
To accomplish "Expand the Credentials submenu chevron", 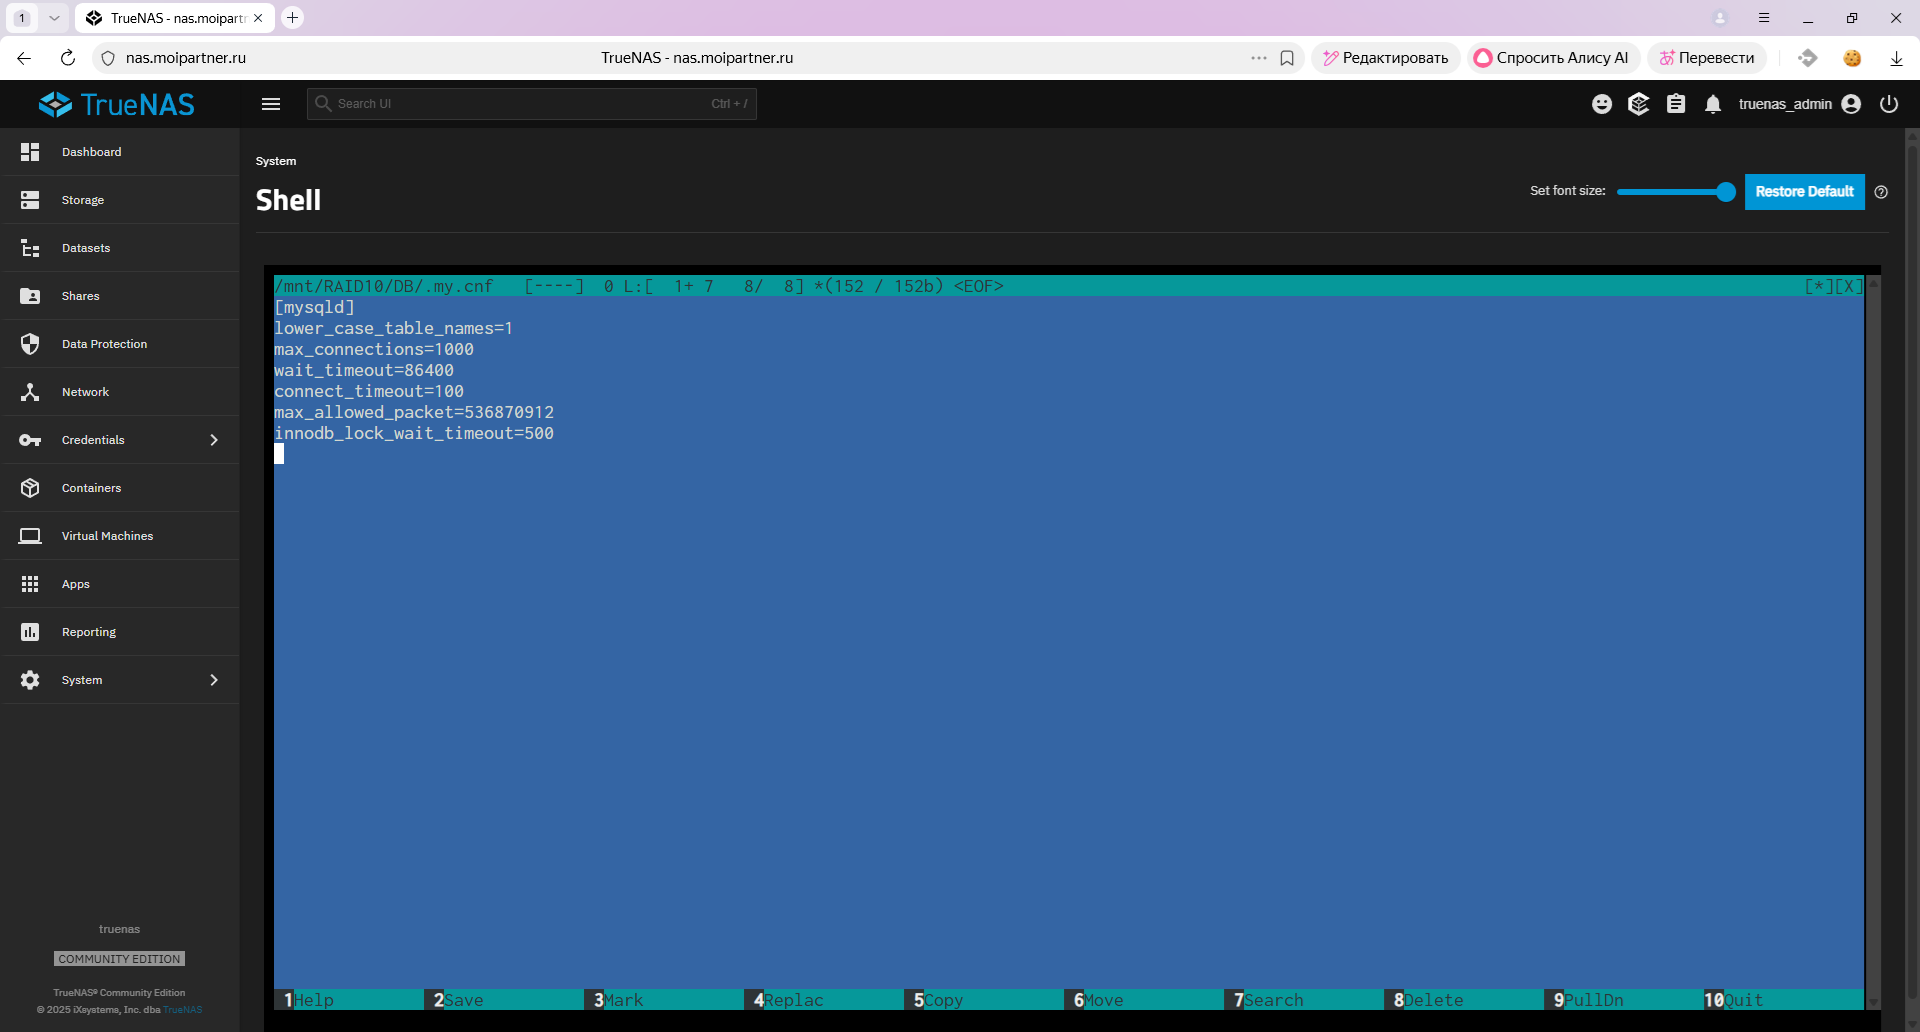I will pos(214,440).
